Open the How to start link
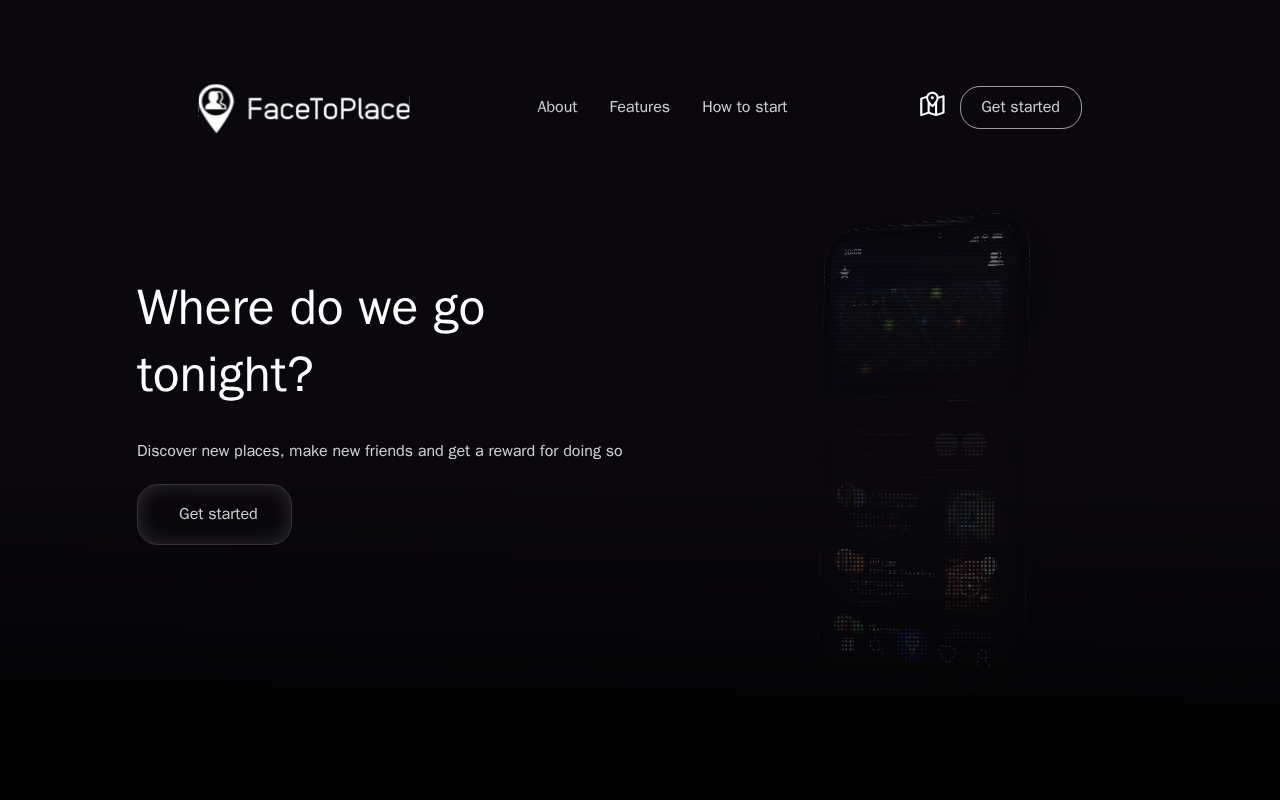Viewport: 1280px width, 800px height. [744, 107]
